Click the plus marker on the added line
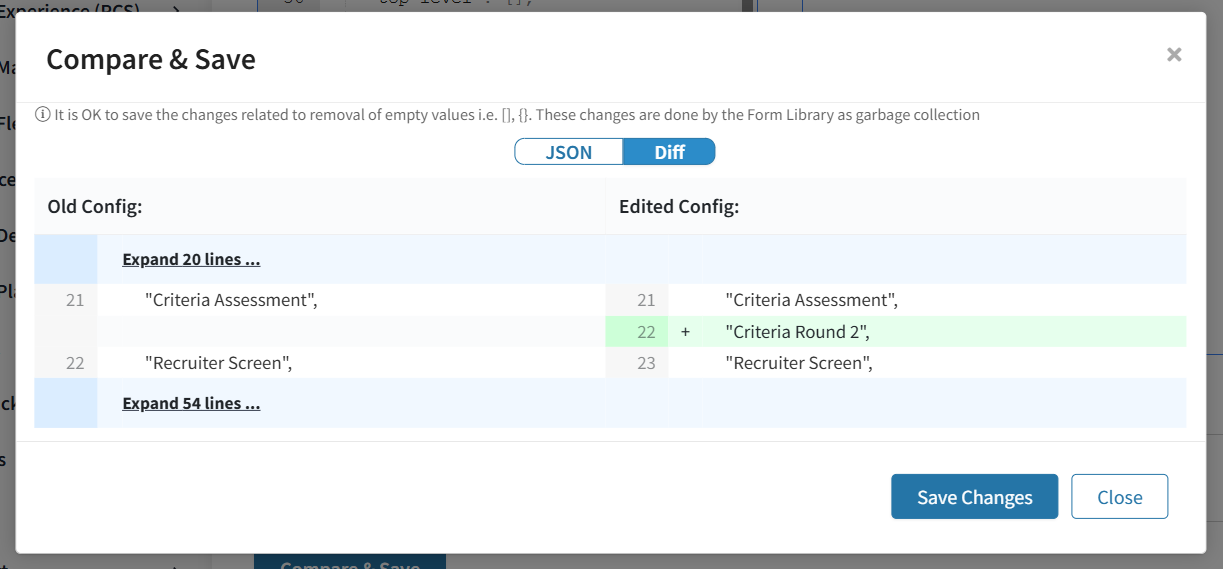 point(685,332)
